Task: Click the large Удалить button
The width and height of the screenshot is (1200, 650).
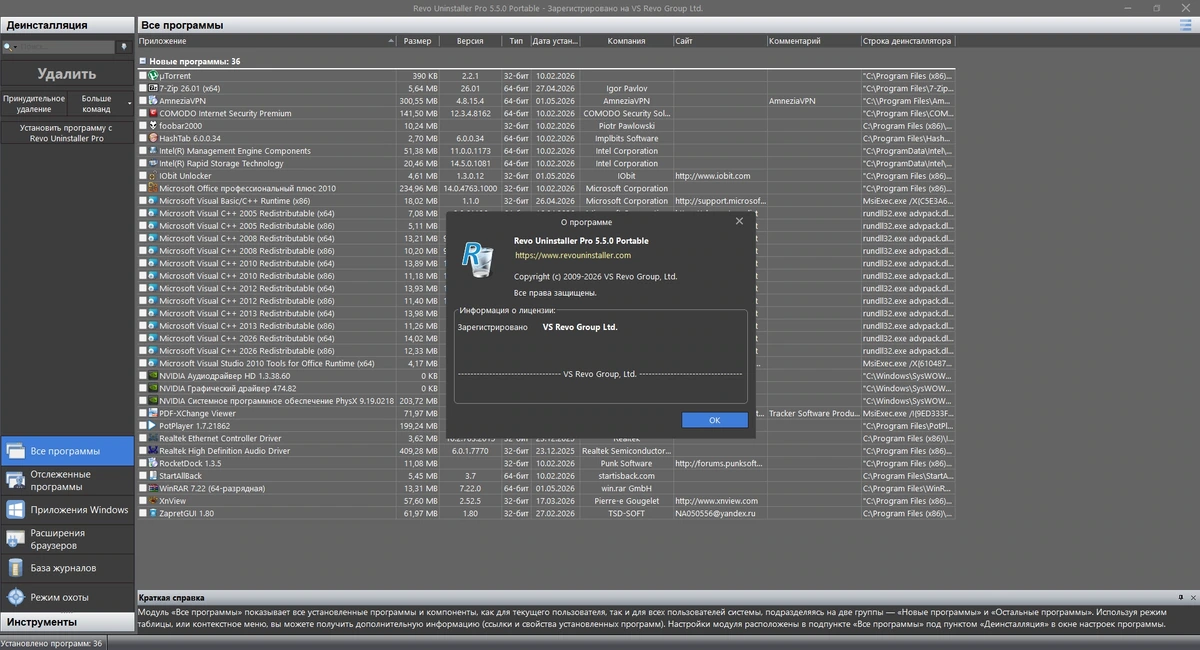Action: tap(67, 73)
